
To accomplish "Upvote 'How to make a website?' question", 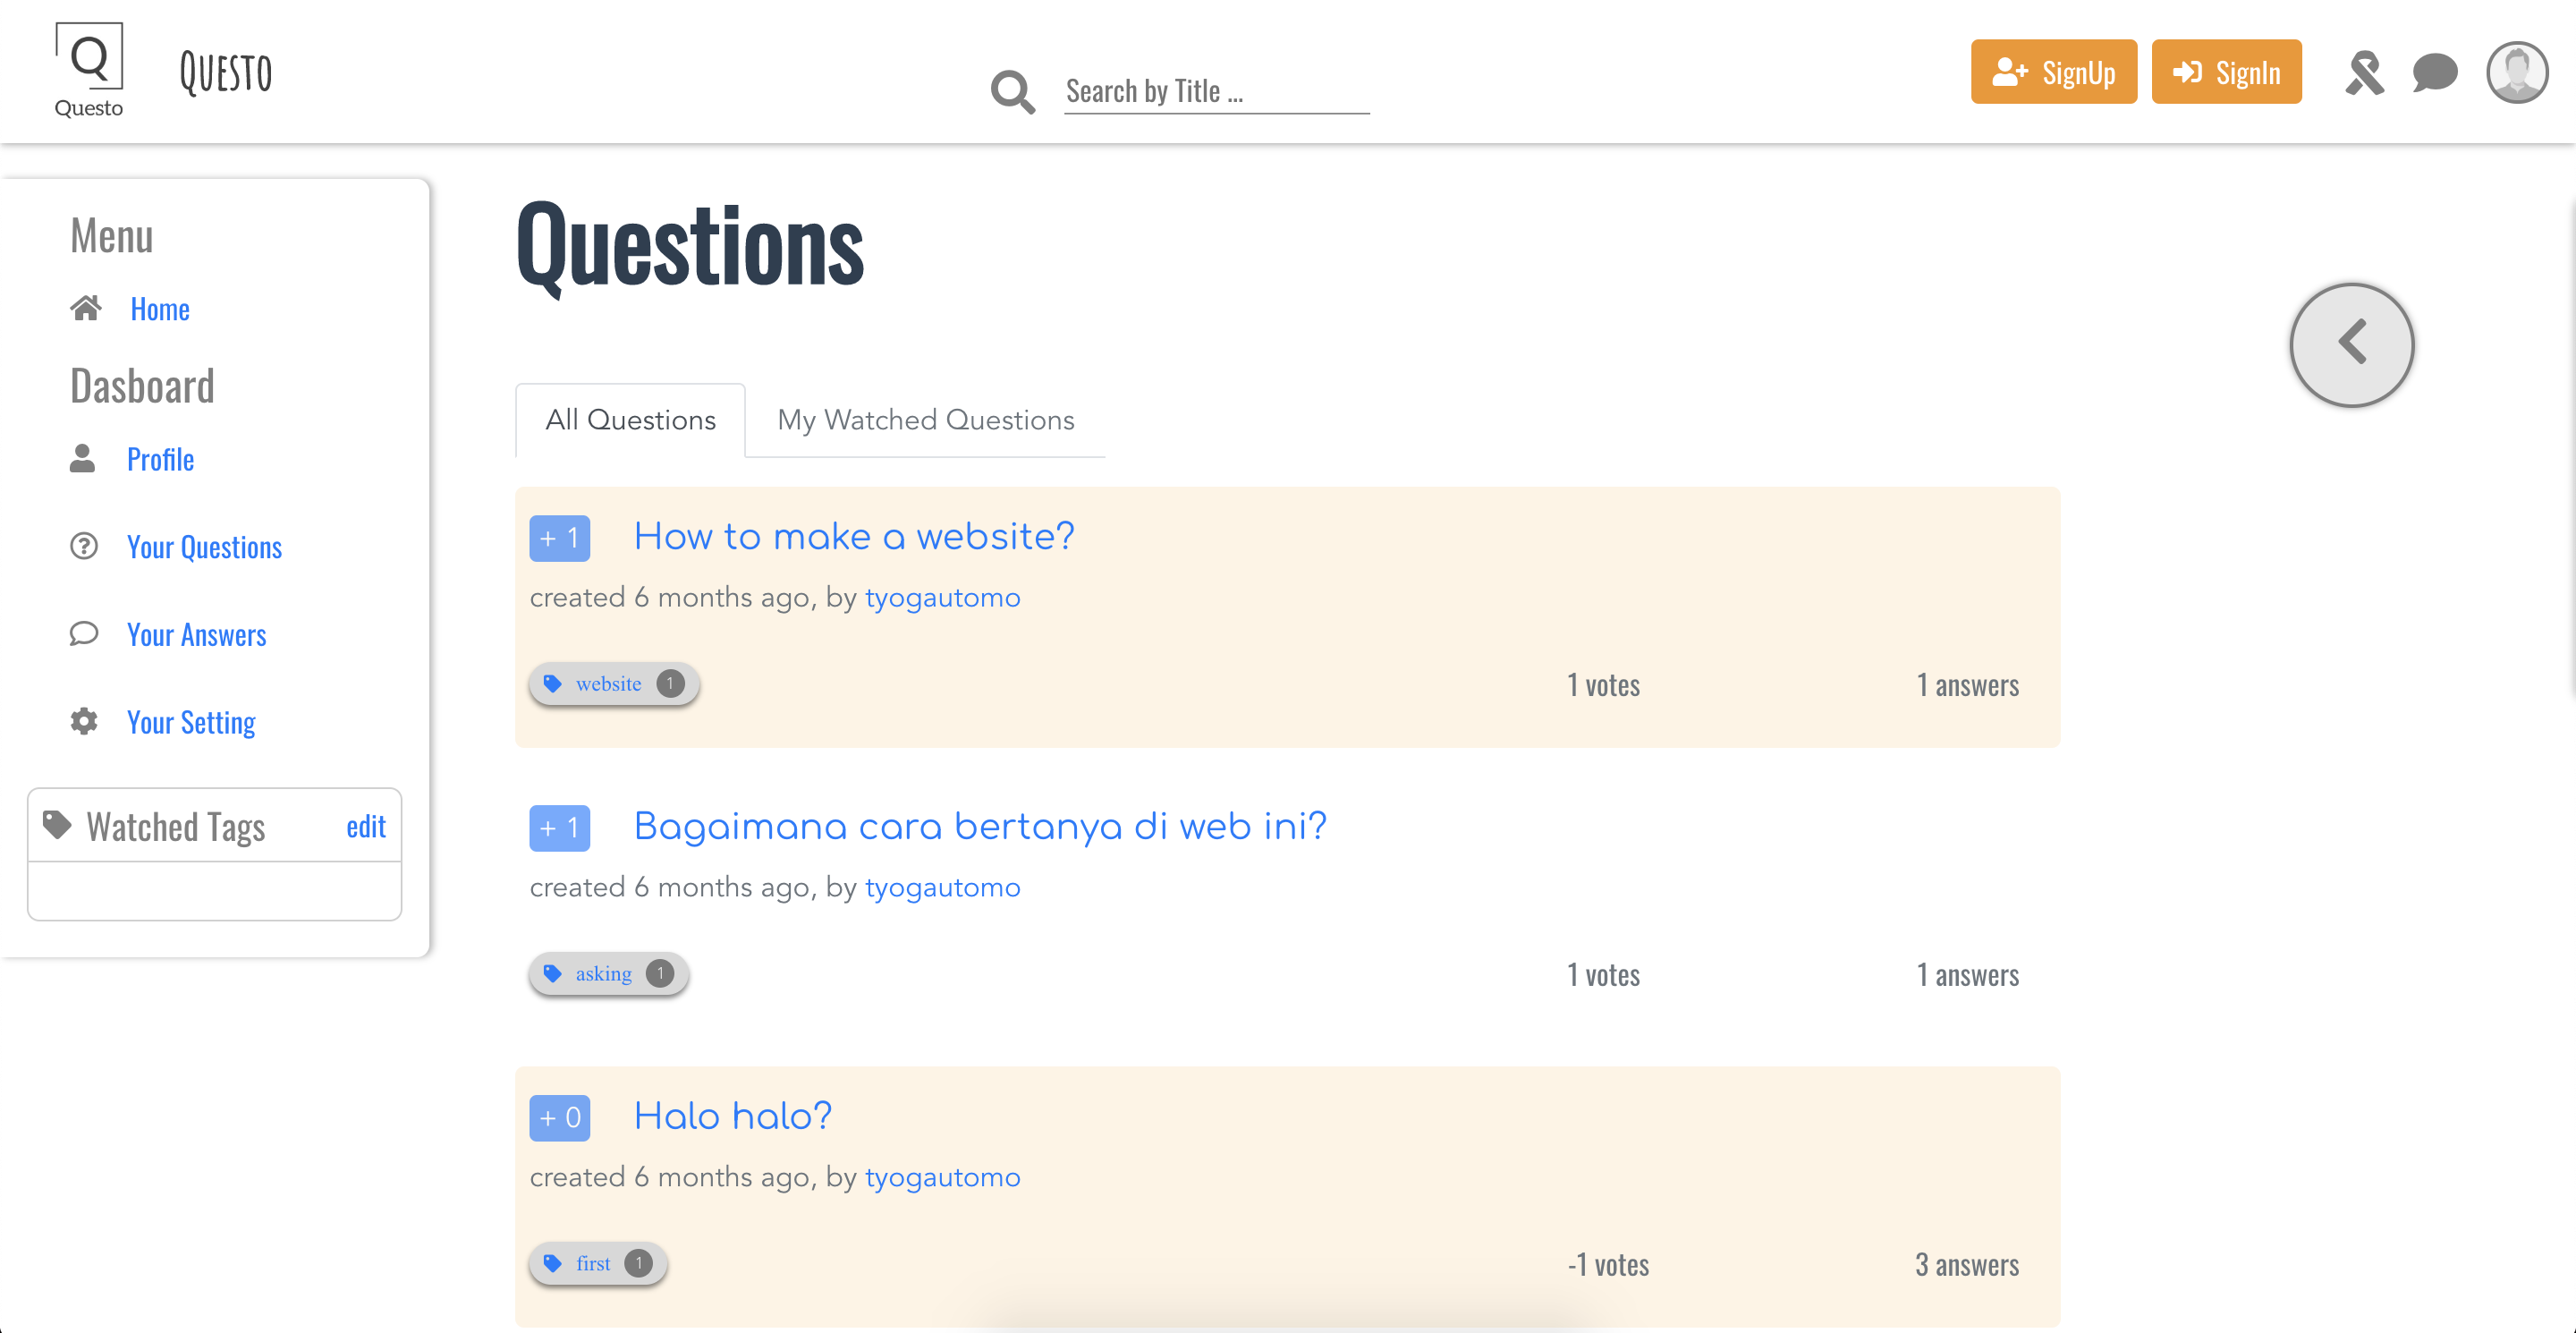I will [559, 538].
